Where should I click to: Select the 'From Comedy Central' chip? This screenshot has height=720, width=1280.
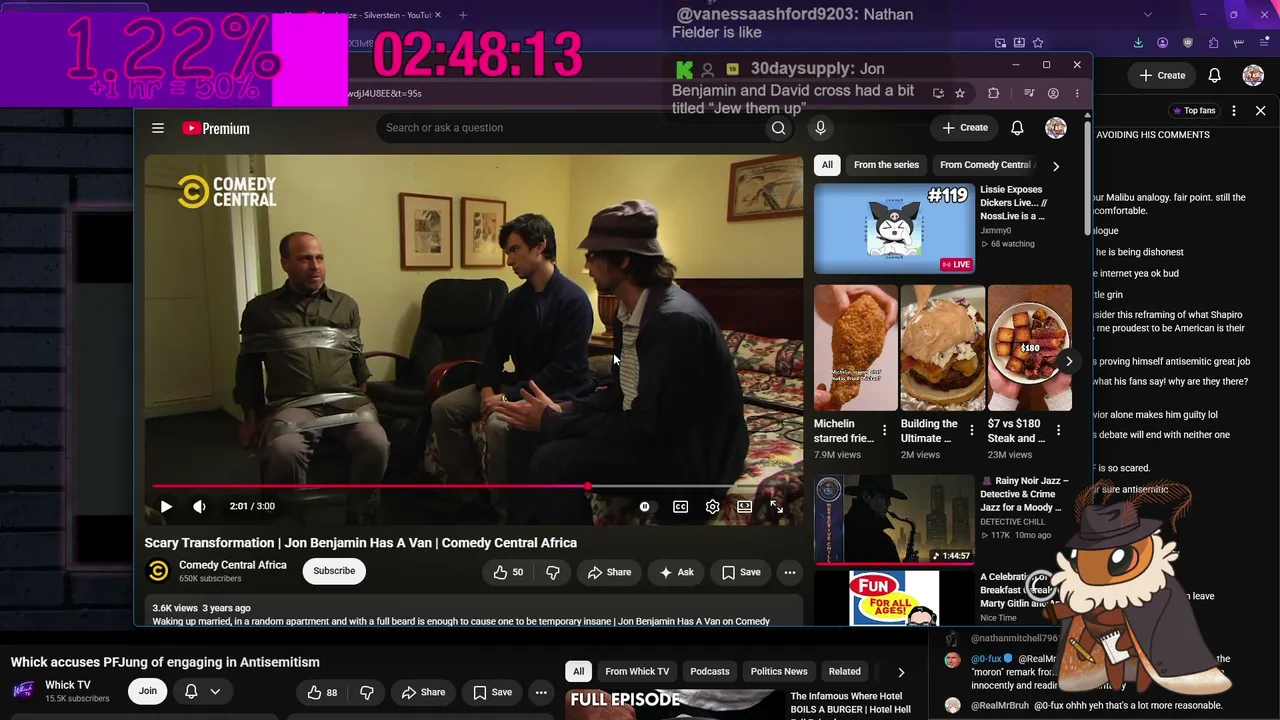tap(986, 165)
